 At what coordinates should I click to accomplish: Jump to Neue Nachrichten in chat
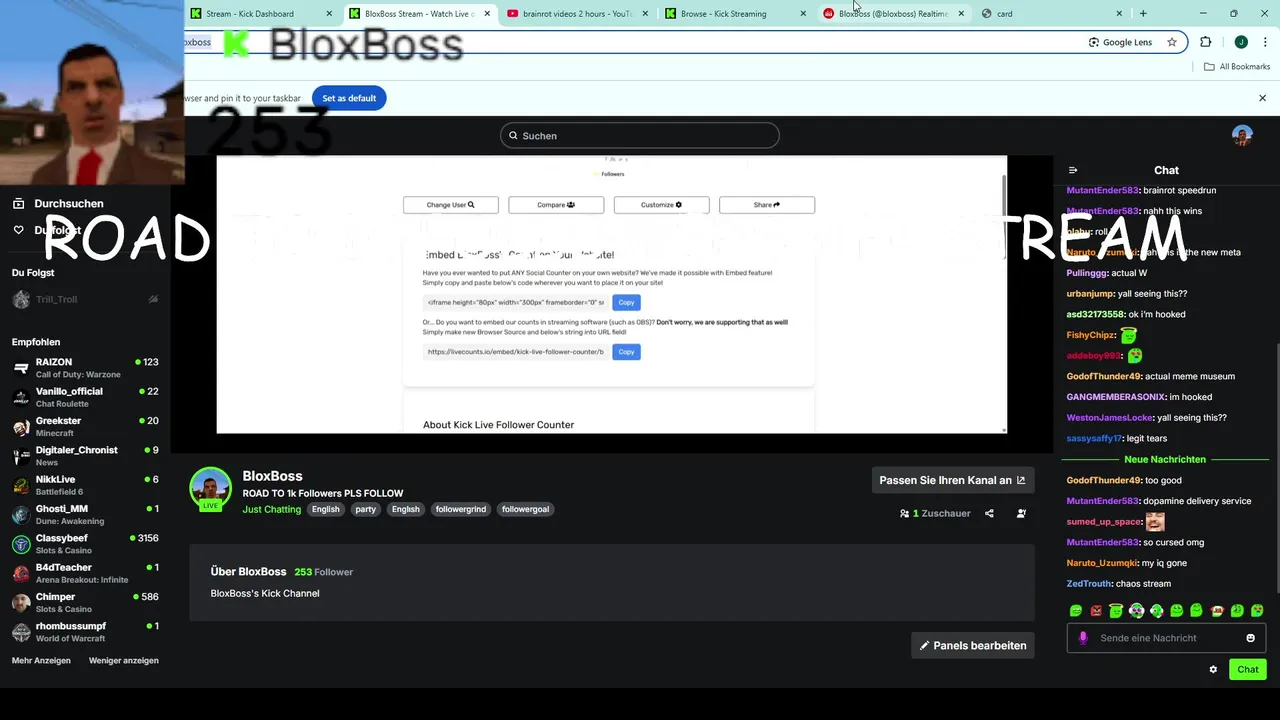(1165, 459)
